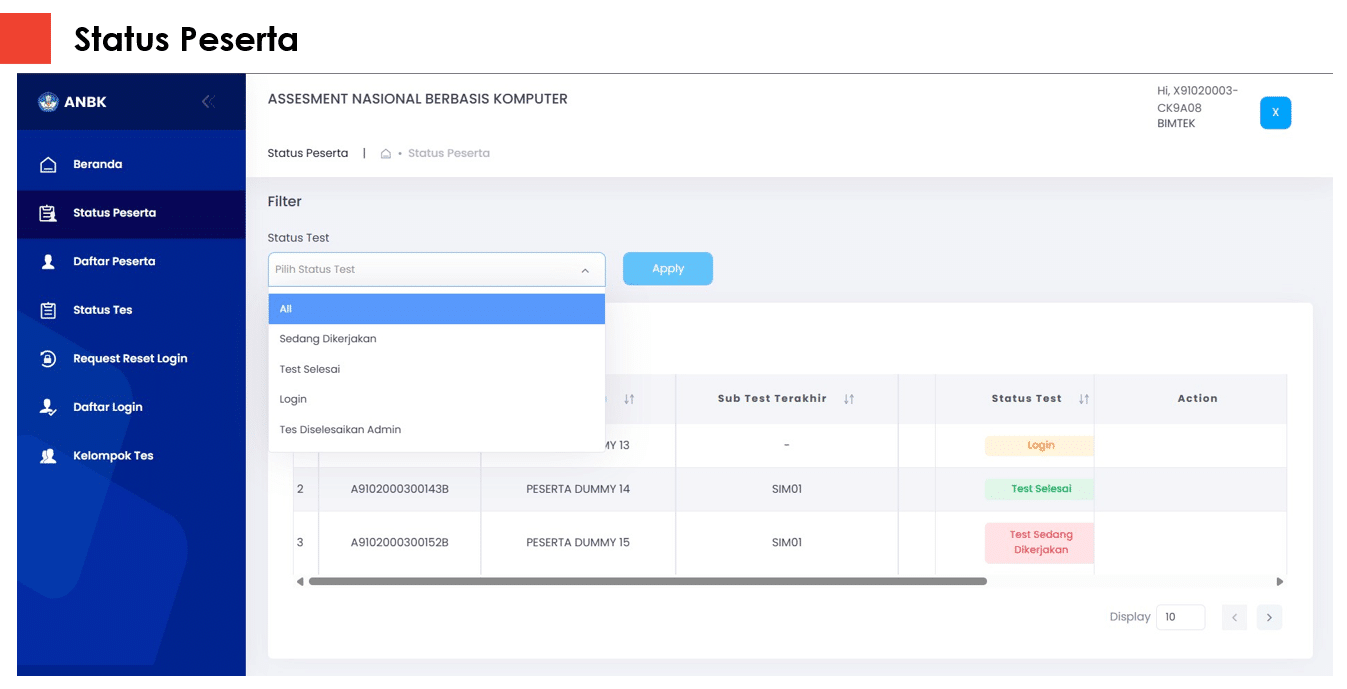
Task: Click the Kelompok Tes group icon
Action: [47, 456]
